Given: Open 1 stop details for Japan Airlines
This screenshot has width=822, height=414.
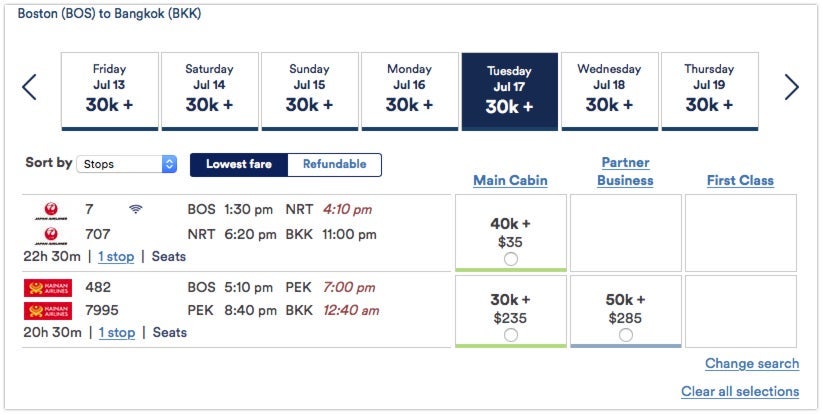Looking at the screenshot, I should [x=116, y=257].
